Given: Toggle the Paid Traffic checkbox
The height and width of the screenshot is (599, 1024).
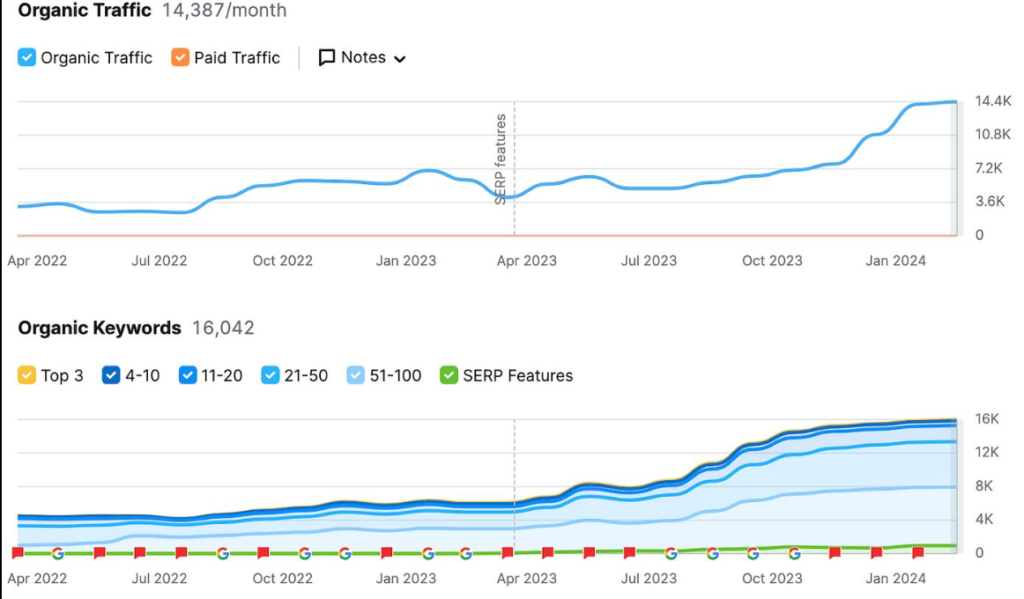Looking at the screenshot, I should pos(180,57).
